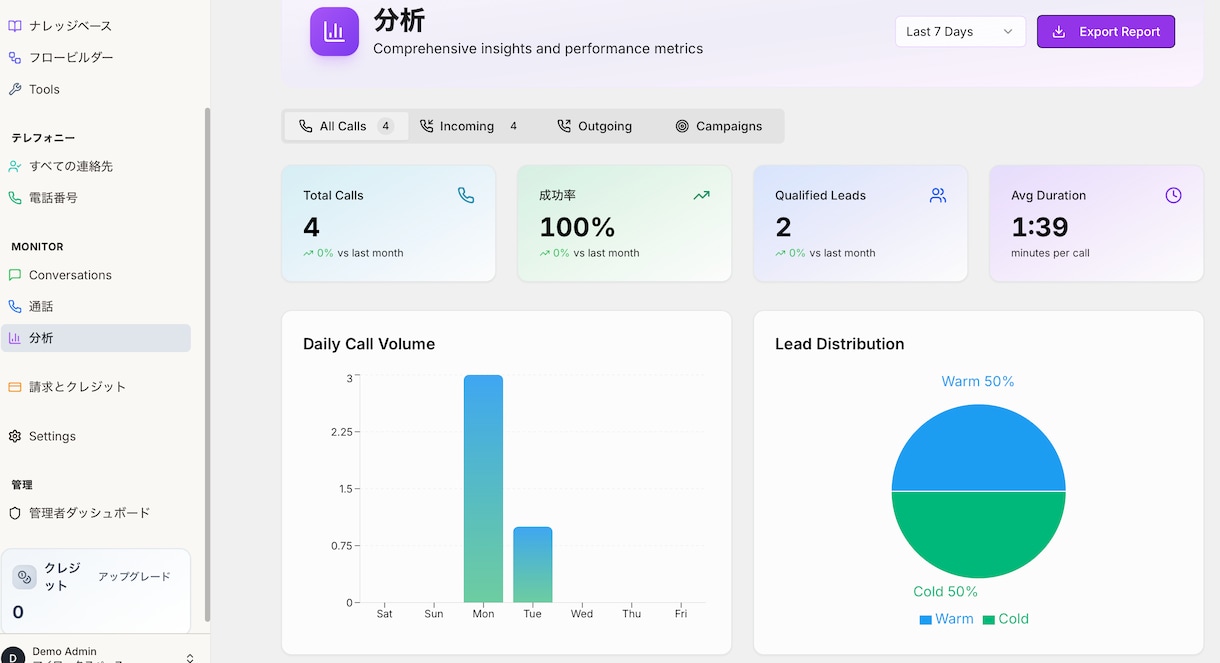Open the Tools page
1220x663 pixels.
tap(96, 89)
